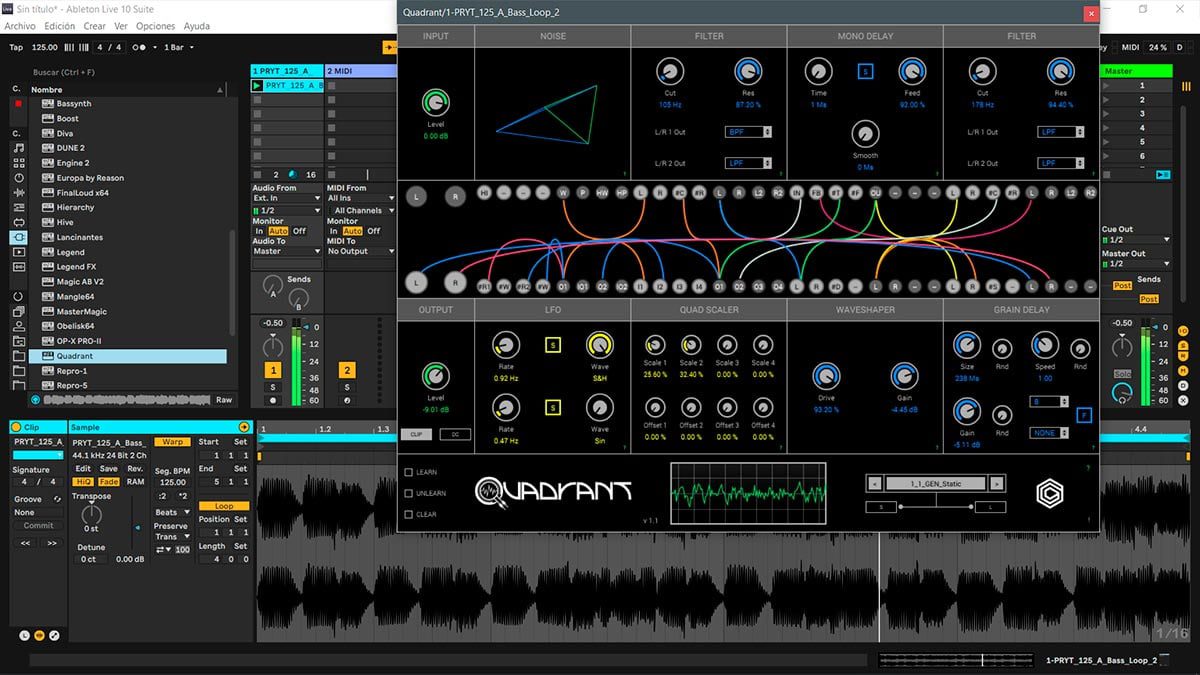This screenshot has width=1200, height=675.
Task: Toggle the Warp button
Action: coord(172,442)
